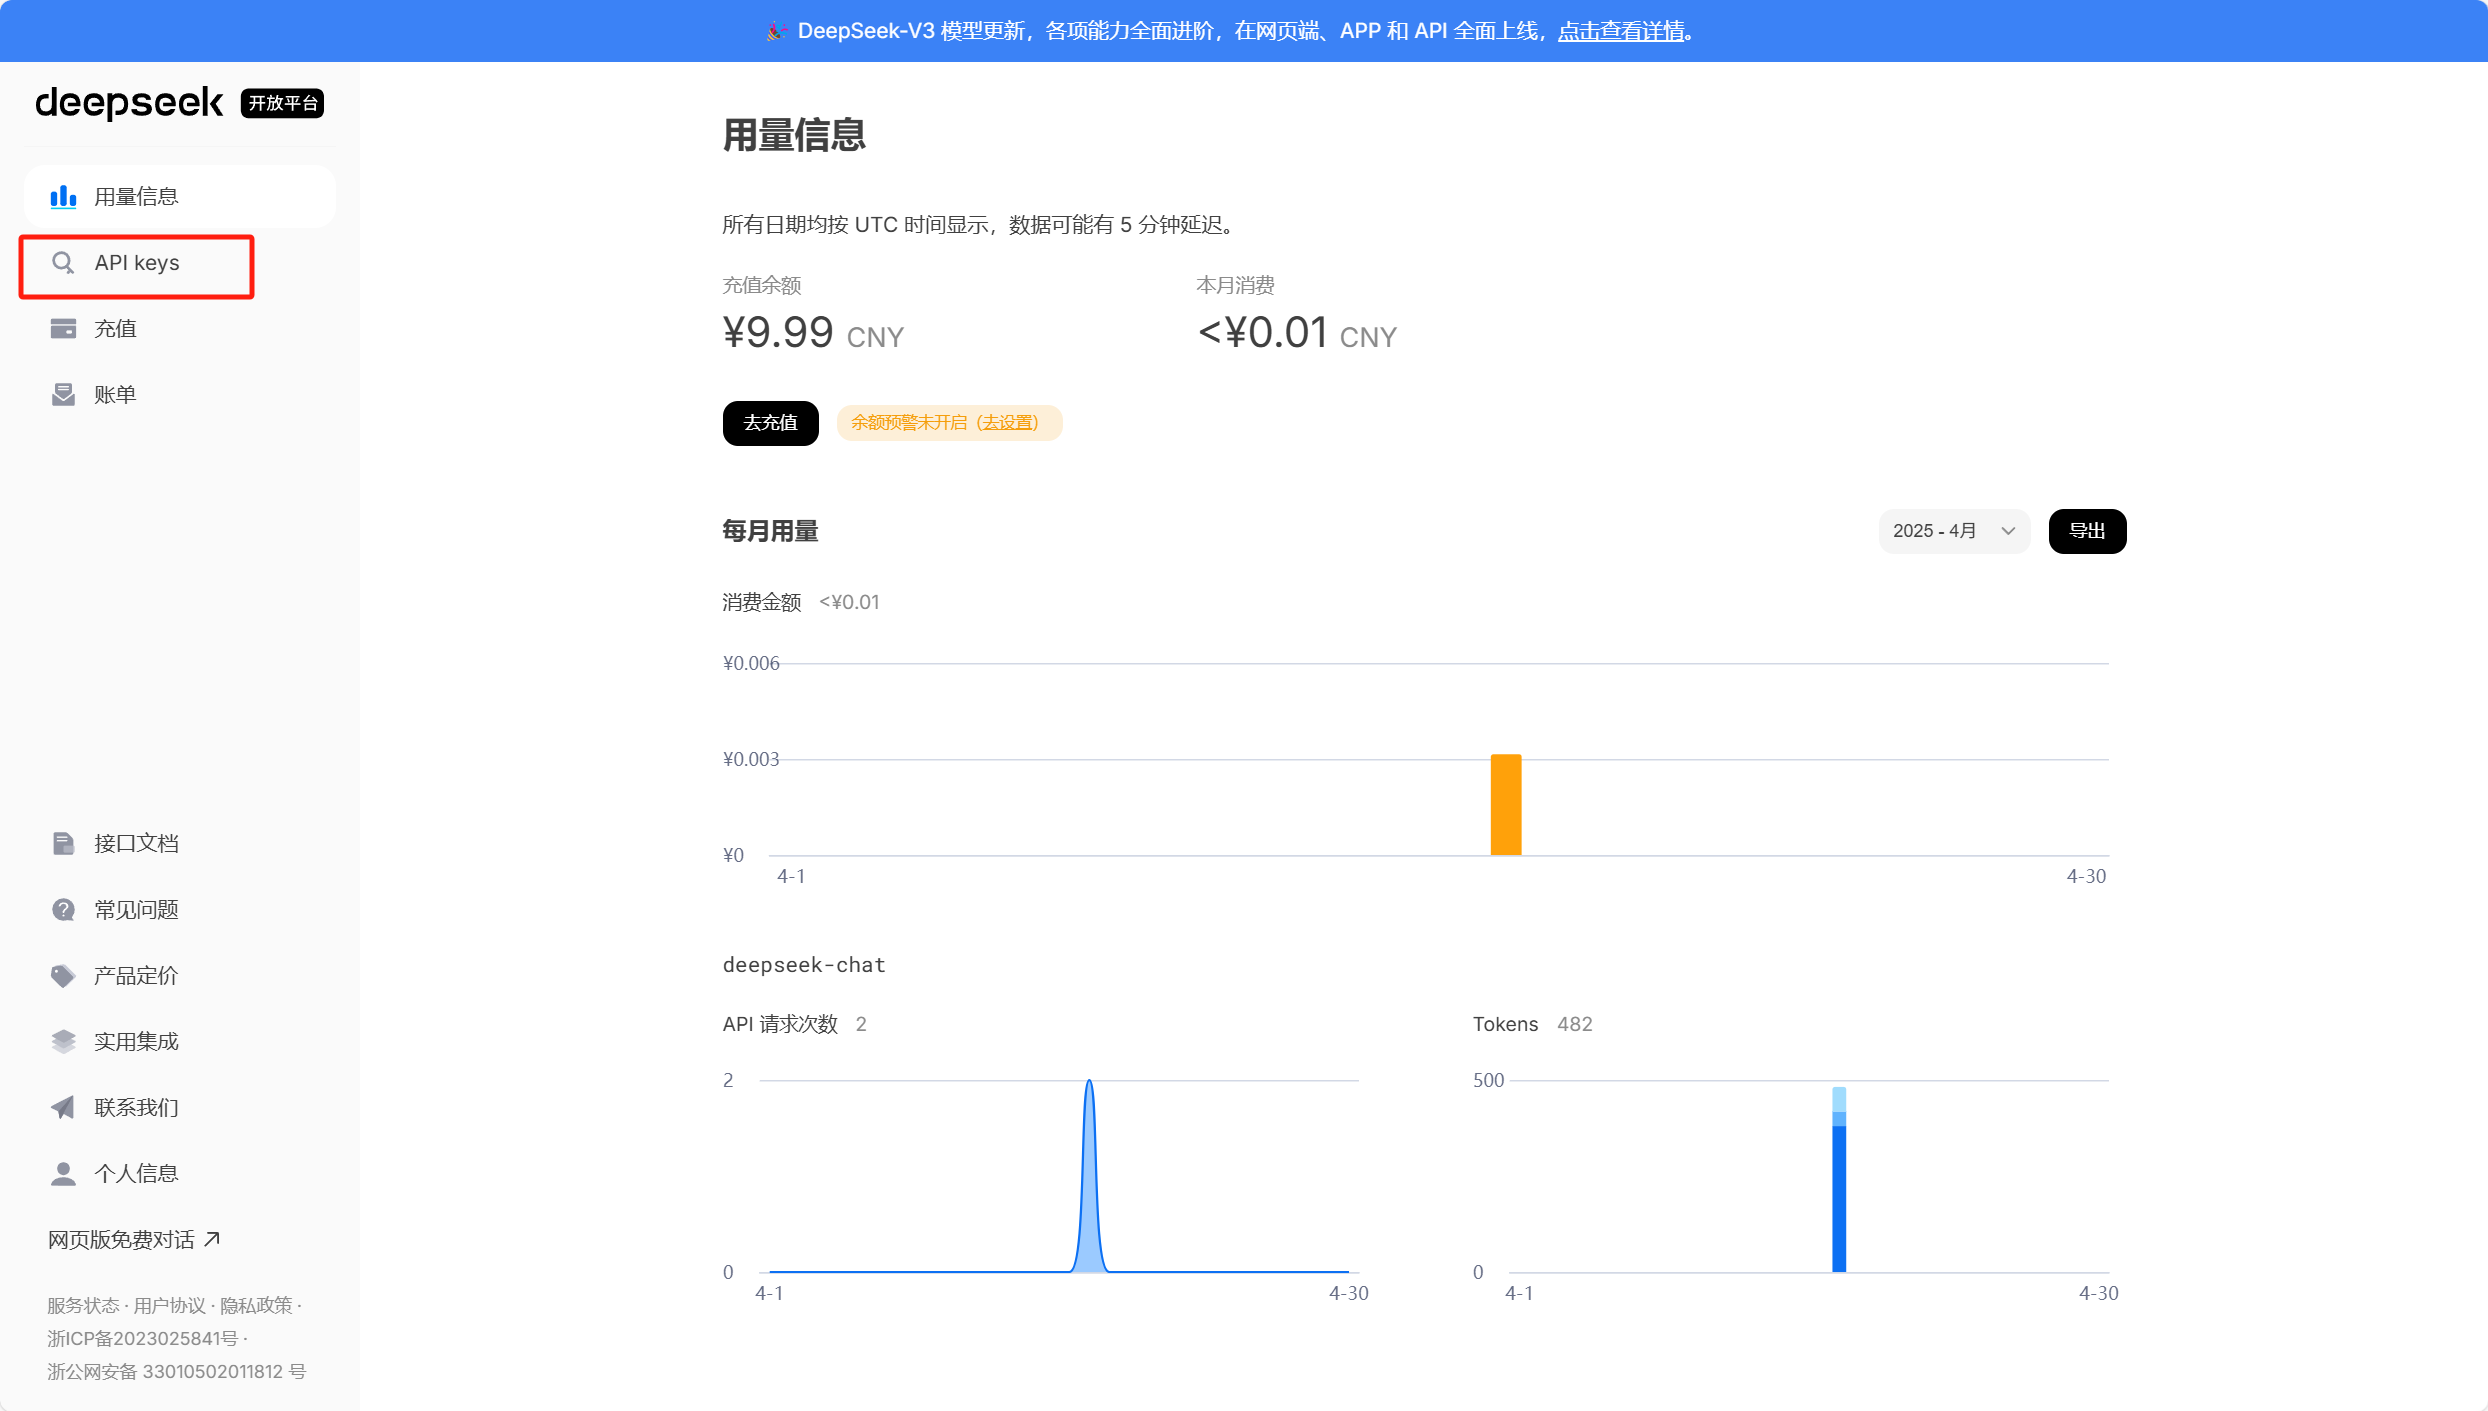The height and width of the screenshot is (1411, 2488).
Task: Open the 2025 - 4月 month dropdown
Action: (x=1952, y=531)
